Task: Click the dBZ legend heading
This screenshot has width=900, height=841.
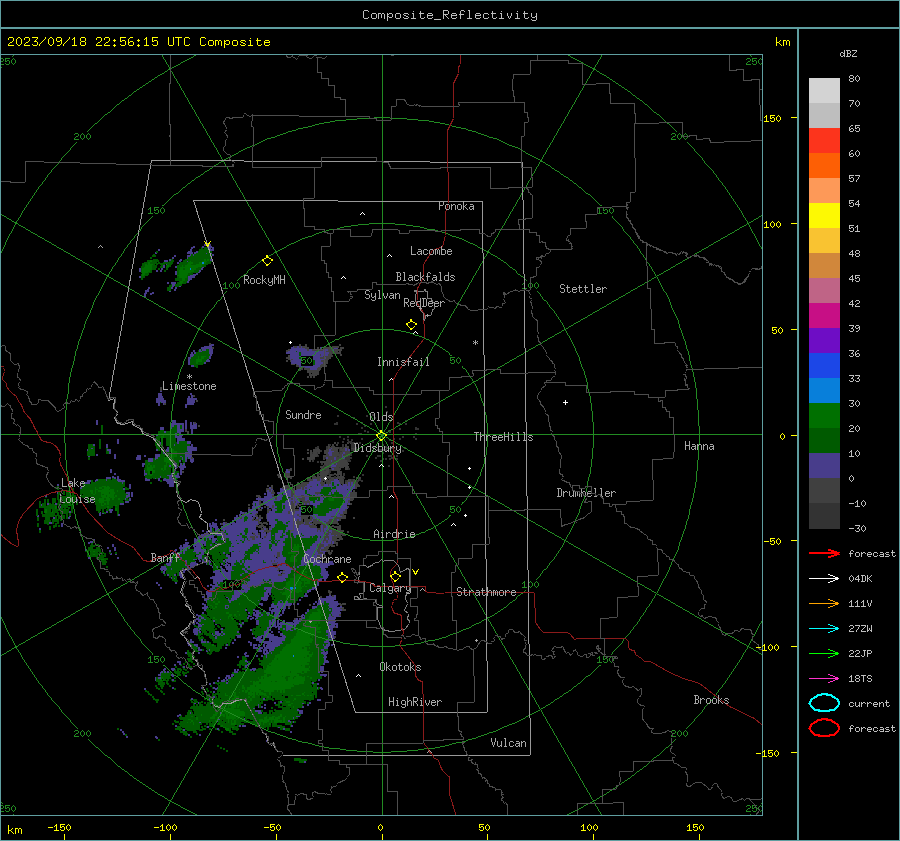Action: point(848,53)
